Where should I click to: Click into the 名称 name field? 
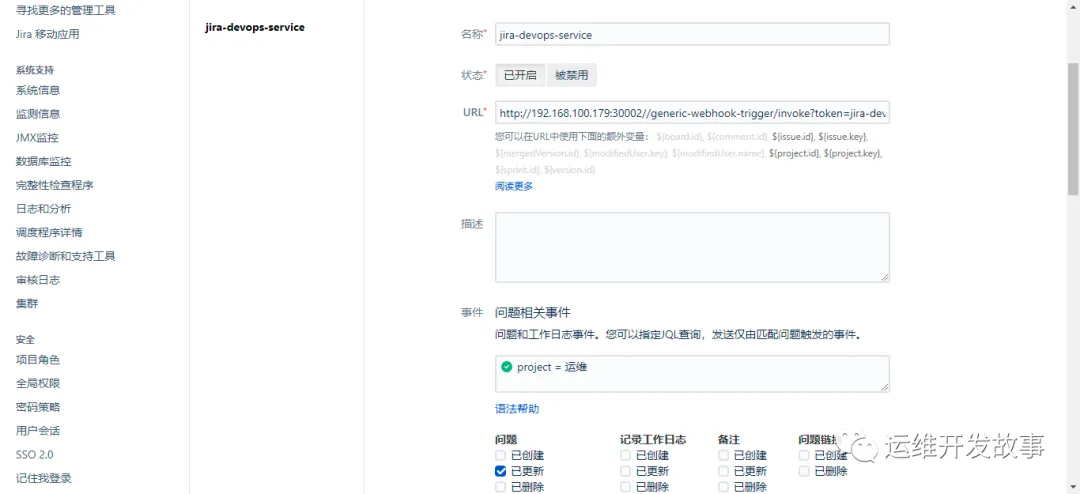coord(692,34)
